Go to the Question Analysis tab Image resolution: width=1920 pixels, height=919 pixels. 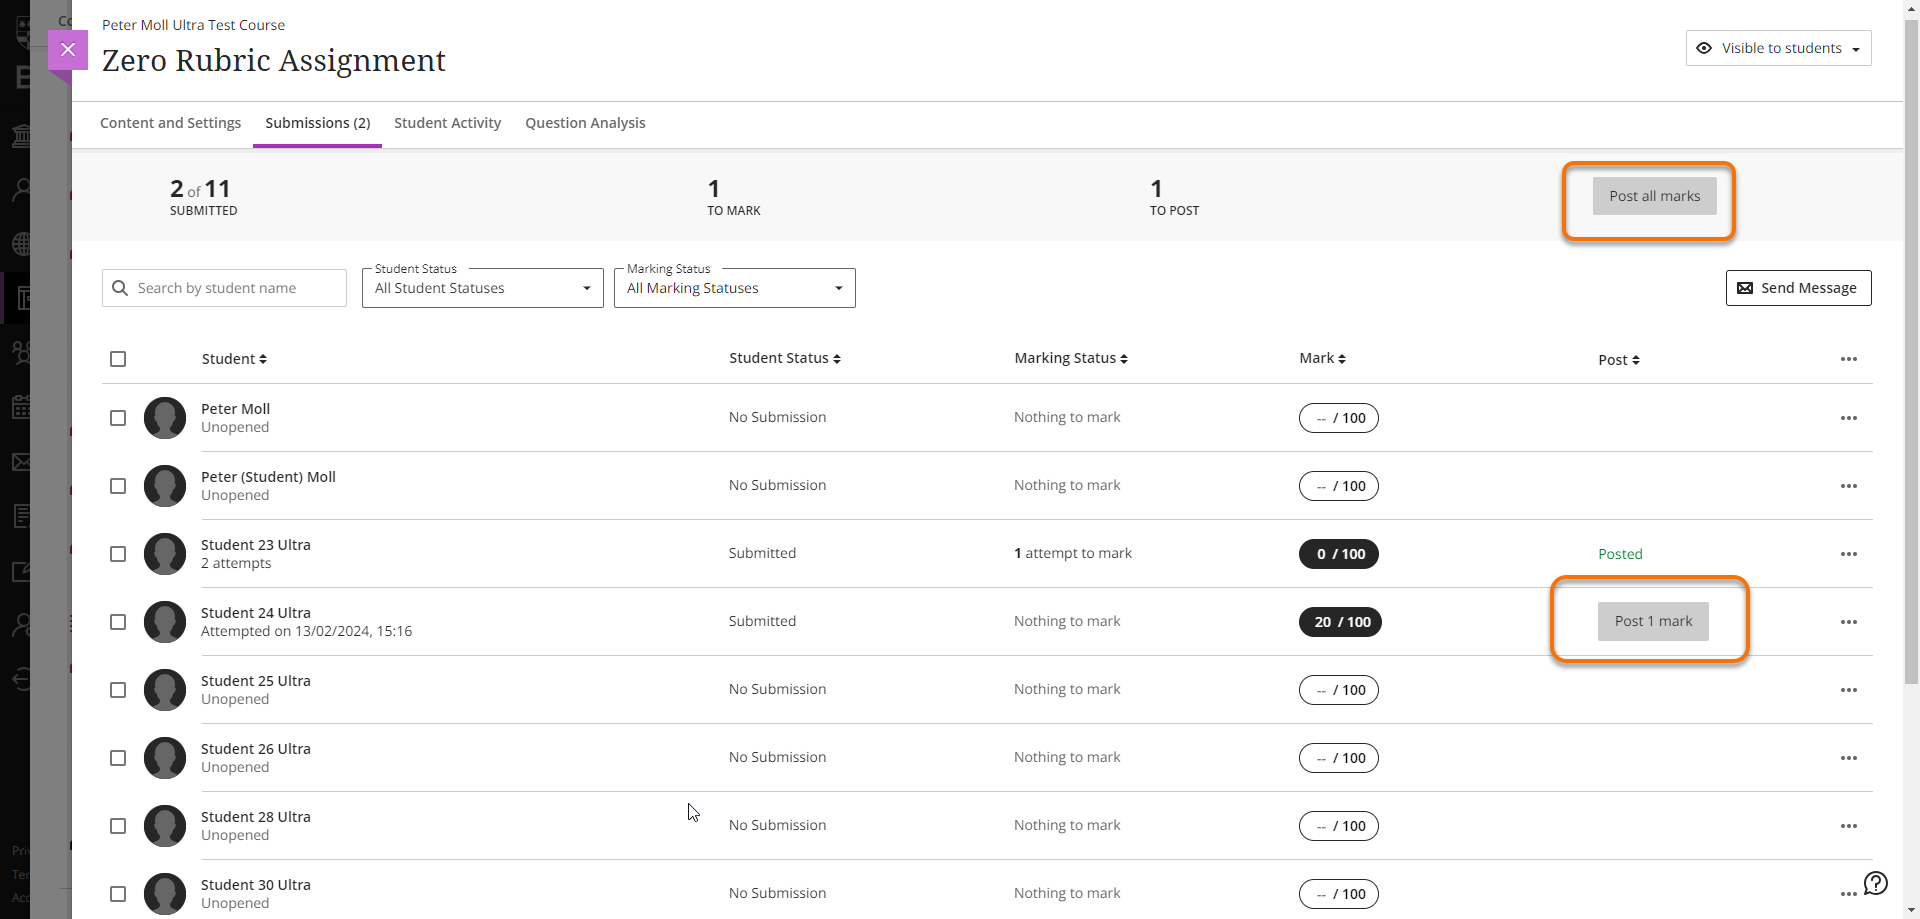tap(585, 123)
